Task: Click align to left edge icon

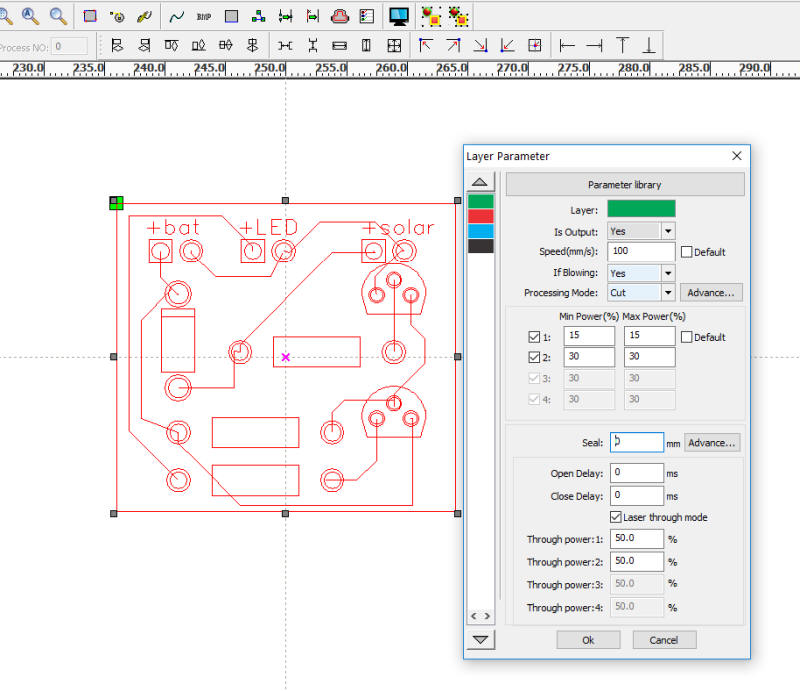Action: (568, 46)
